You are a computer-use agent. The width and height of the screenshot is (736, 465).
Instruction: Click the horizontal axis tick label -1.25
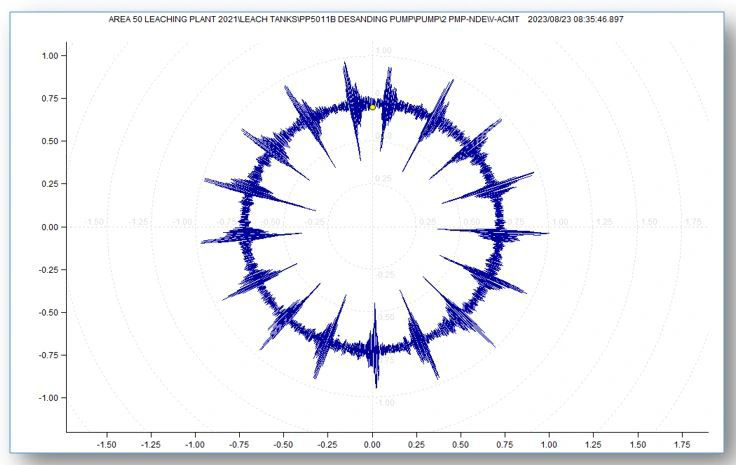pos(150,444)
